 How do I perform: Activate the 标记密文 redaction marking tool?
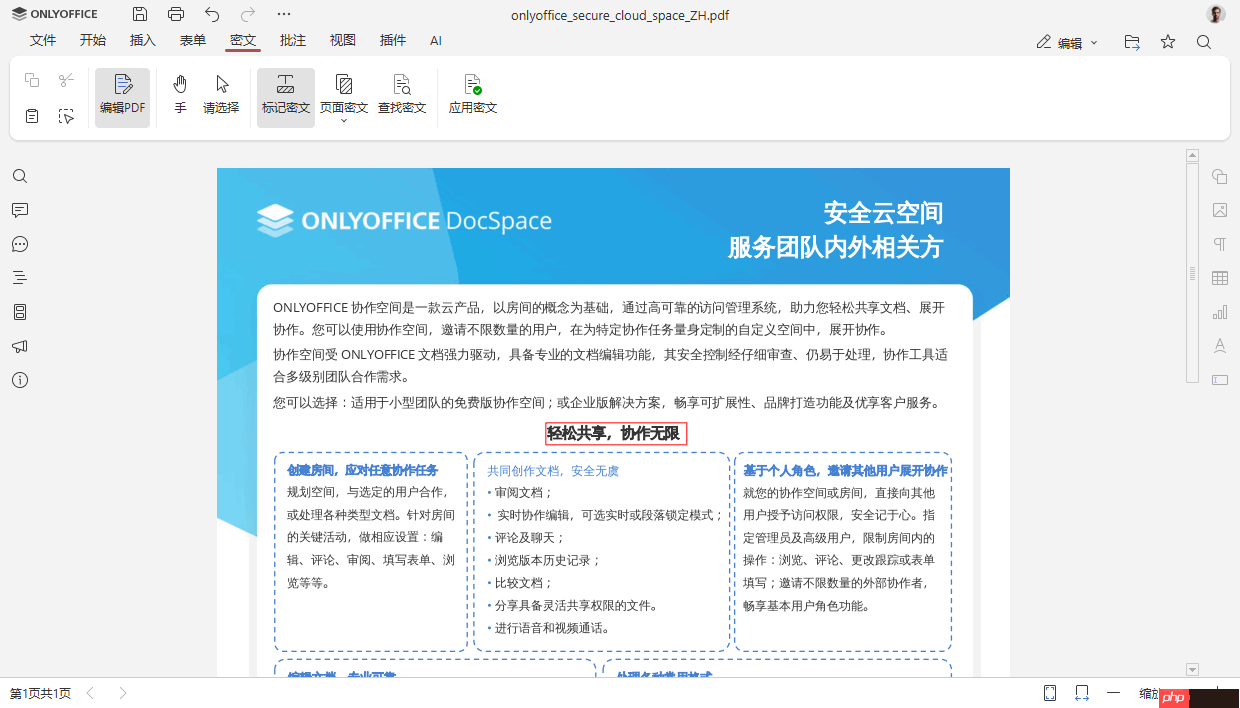(x=285, y=95)
